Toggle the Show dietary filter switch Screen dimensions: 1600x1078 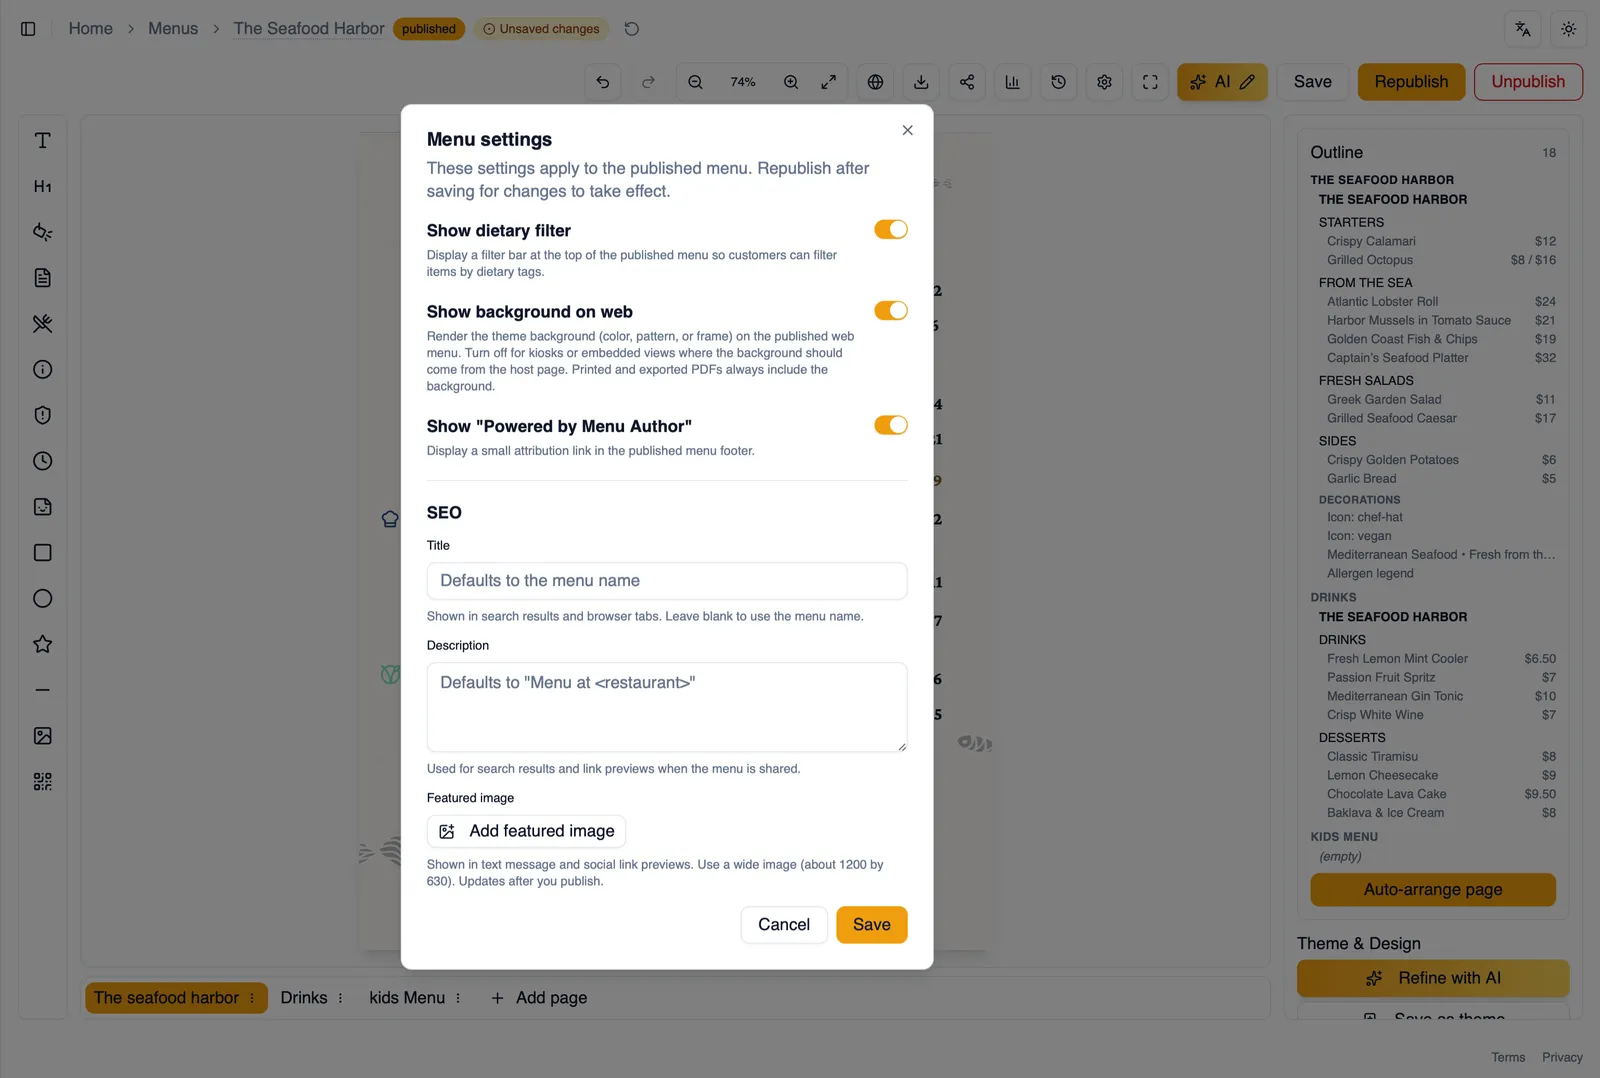(x=890, y=230)
